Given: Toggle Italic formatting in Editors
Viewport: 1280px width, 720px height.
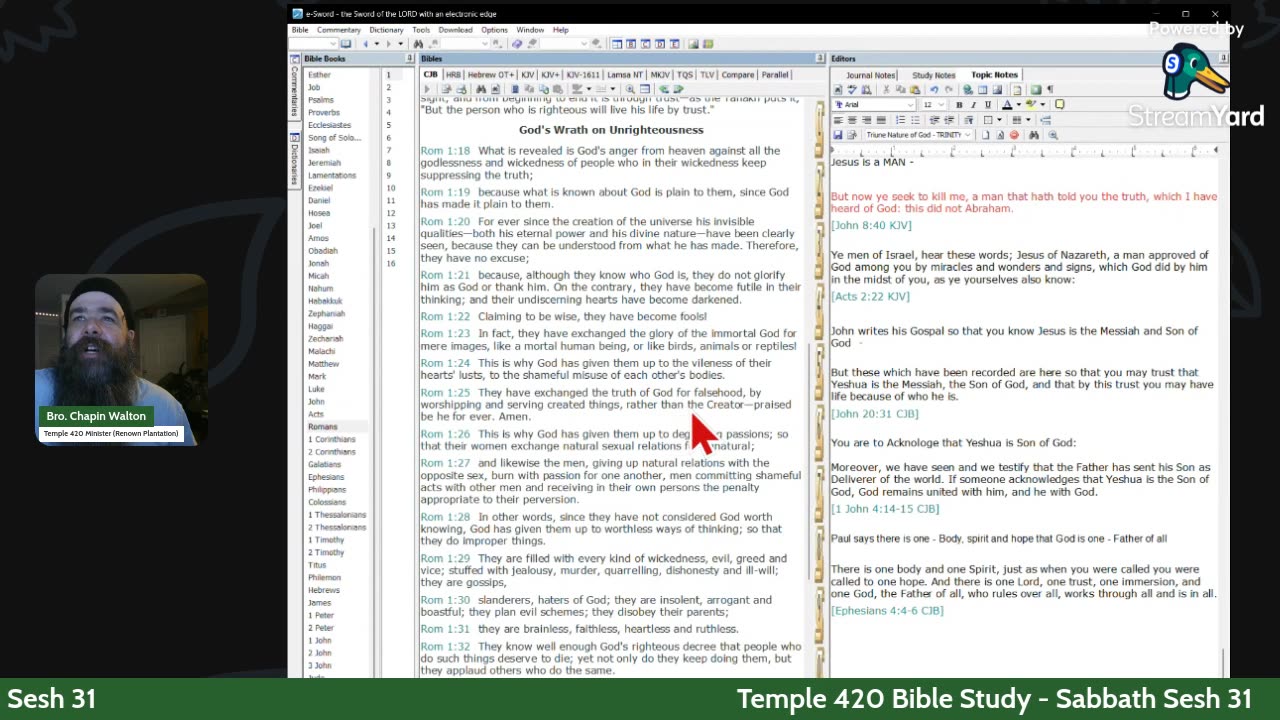Looking at the screenshot, I should (973, 105).
